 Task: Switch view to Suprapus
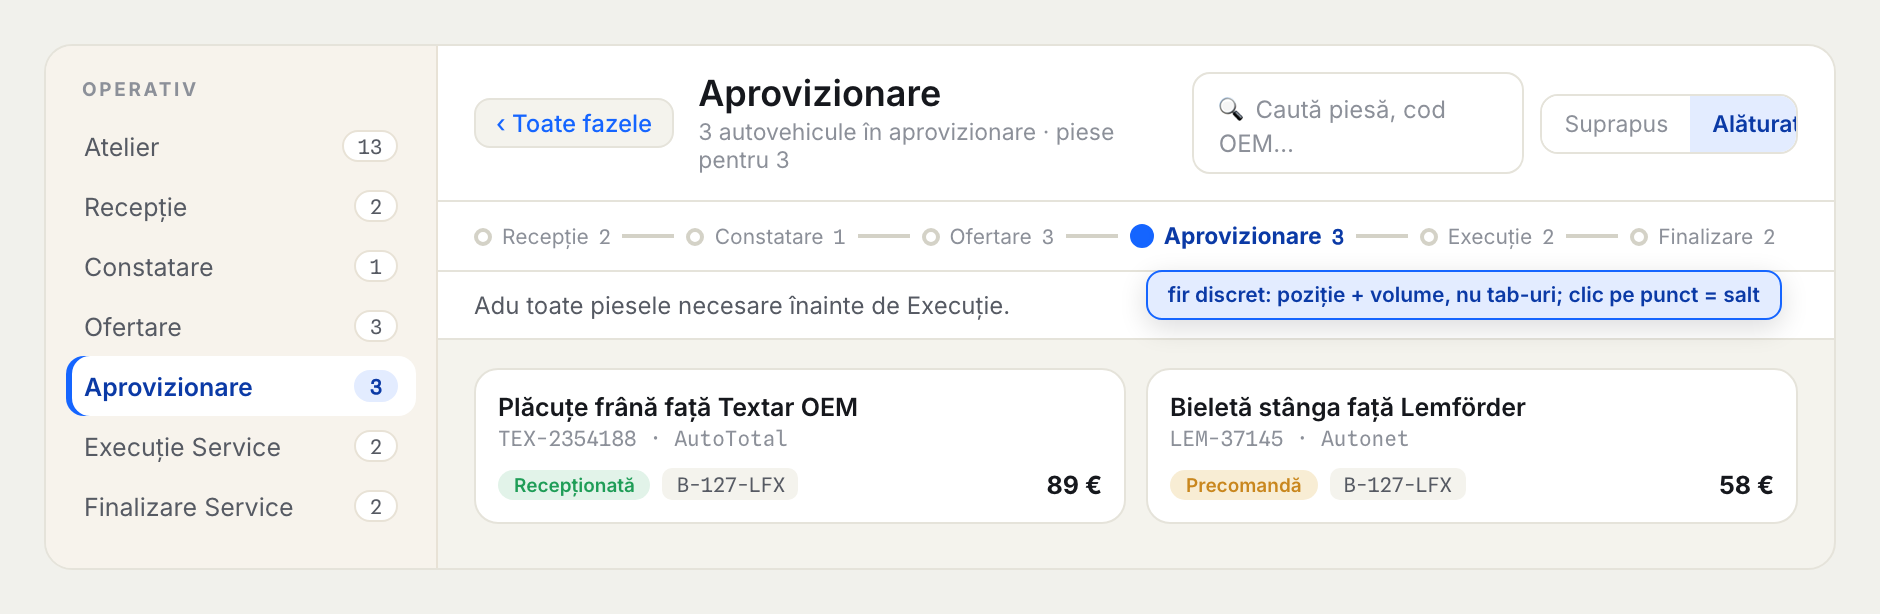(x=1616, y=124)
